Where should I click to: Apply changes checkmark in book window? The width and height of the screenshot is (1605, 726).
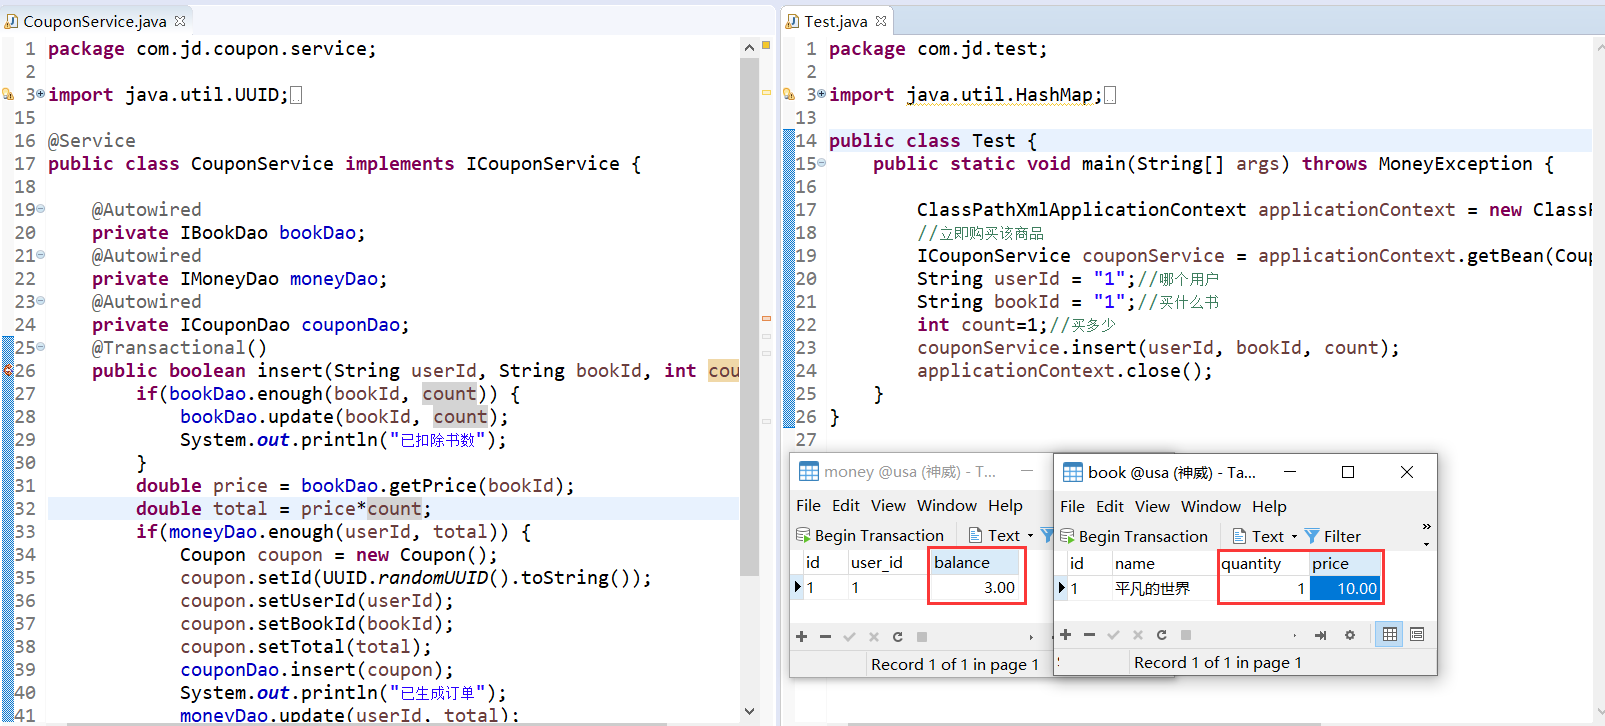tap(1114, 635)
